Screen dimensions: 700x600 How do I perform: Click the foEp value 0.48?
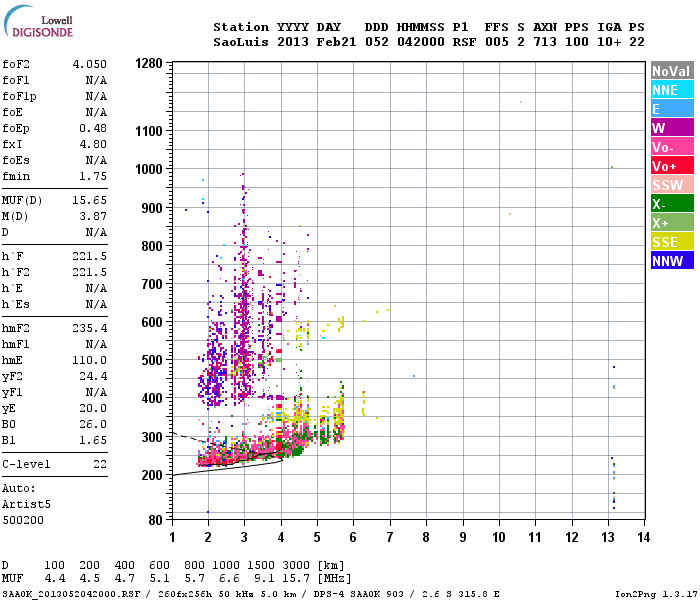click(93, 128)
